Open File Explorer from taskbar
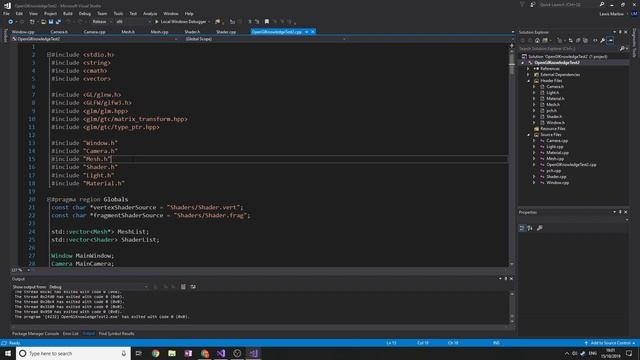This screenshot has width=640, height=360. [x=172, y=353]
